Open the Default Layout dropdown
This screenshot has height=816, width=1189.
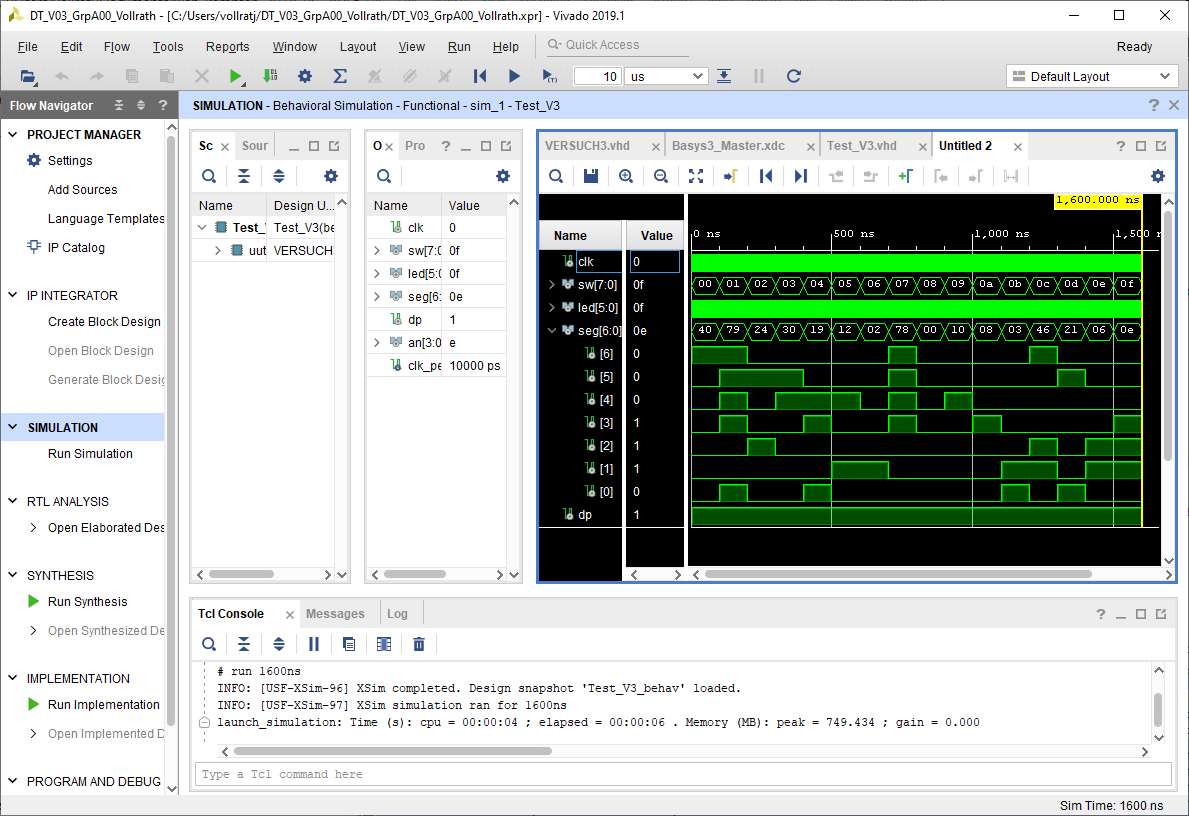pyautogui.click(x=1092, y=76)
